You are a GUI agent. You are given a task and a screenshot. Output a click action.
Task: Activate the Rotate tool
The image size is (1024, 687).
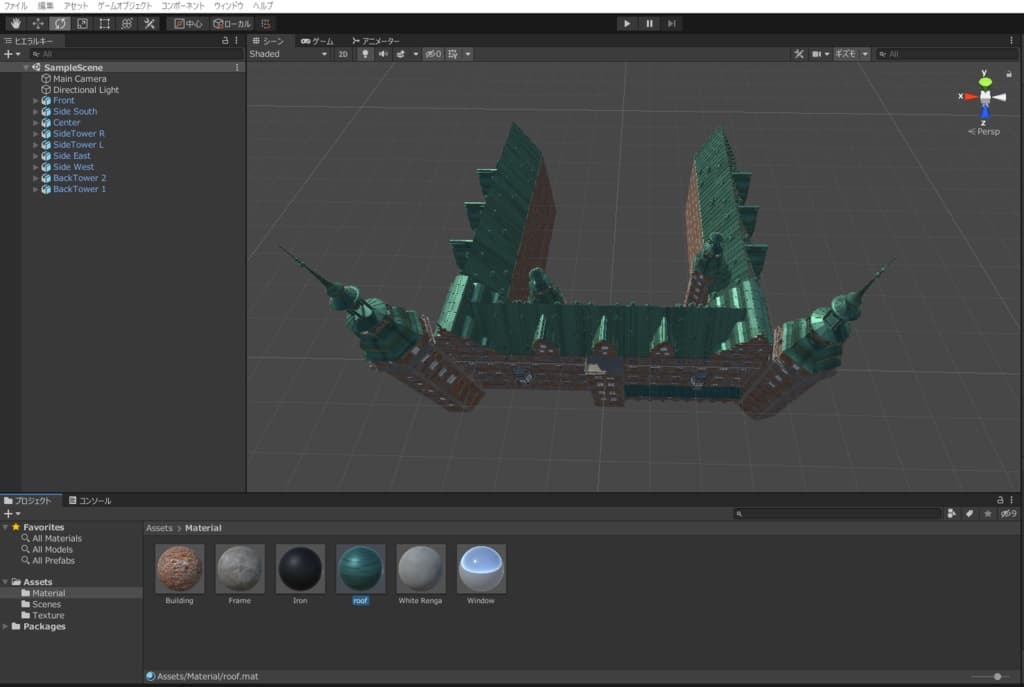coord(60,23)
